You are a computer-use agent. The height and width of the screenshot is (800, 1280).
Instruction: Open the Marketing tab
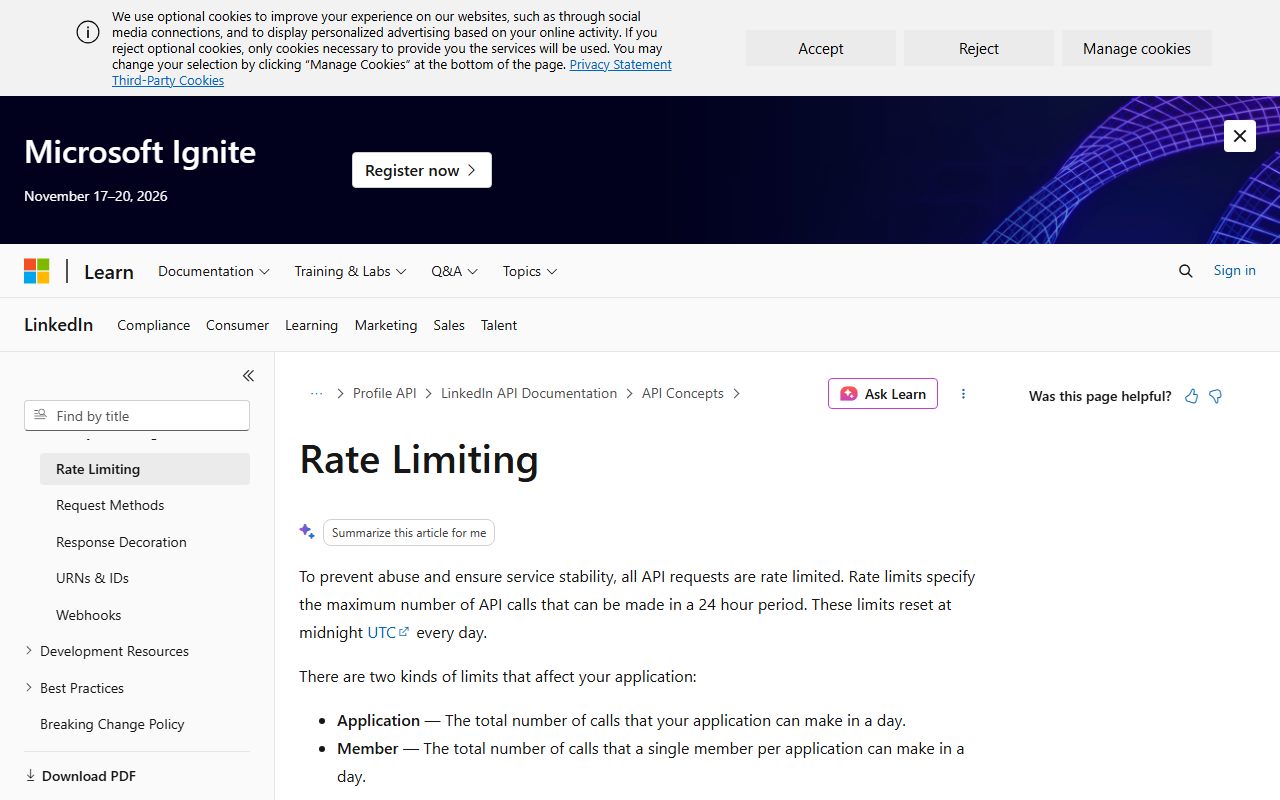tap(386, 325)
